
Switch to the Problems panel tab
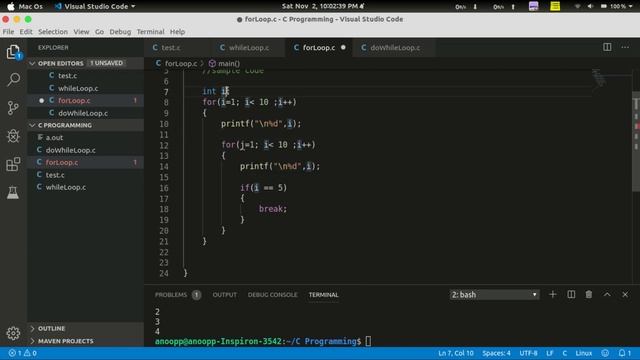(x=177, y=295)
